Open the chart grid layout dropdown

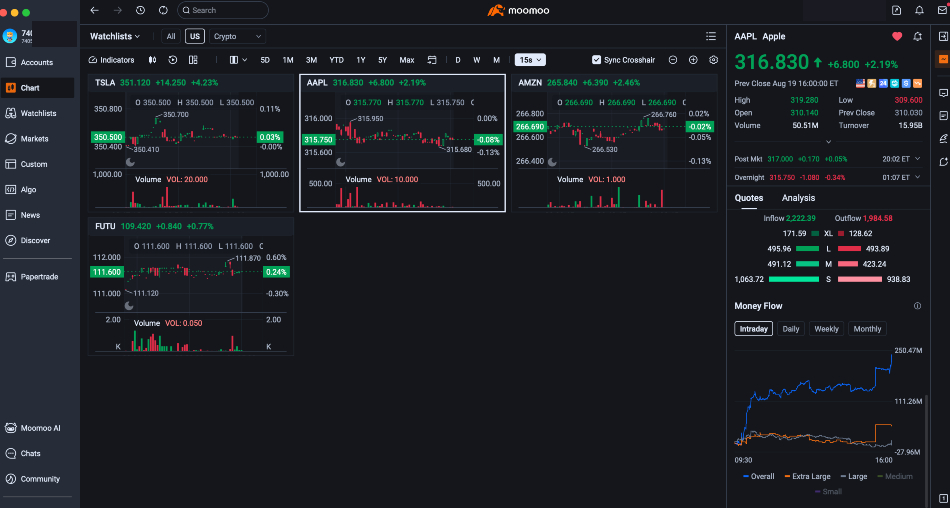coord(238,60)
